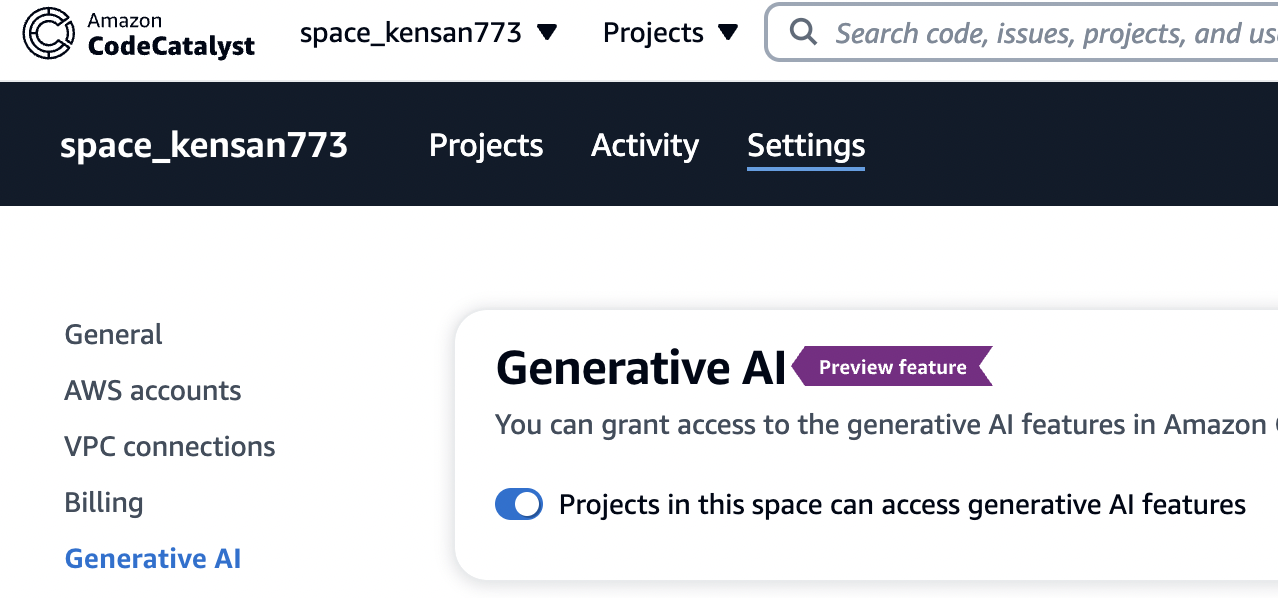The width and height of the screenshot is (1278, 598).
Task: Select Generative AI in sidebar
Action: [x=153, y=558]
